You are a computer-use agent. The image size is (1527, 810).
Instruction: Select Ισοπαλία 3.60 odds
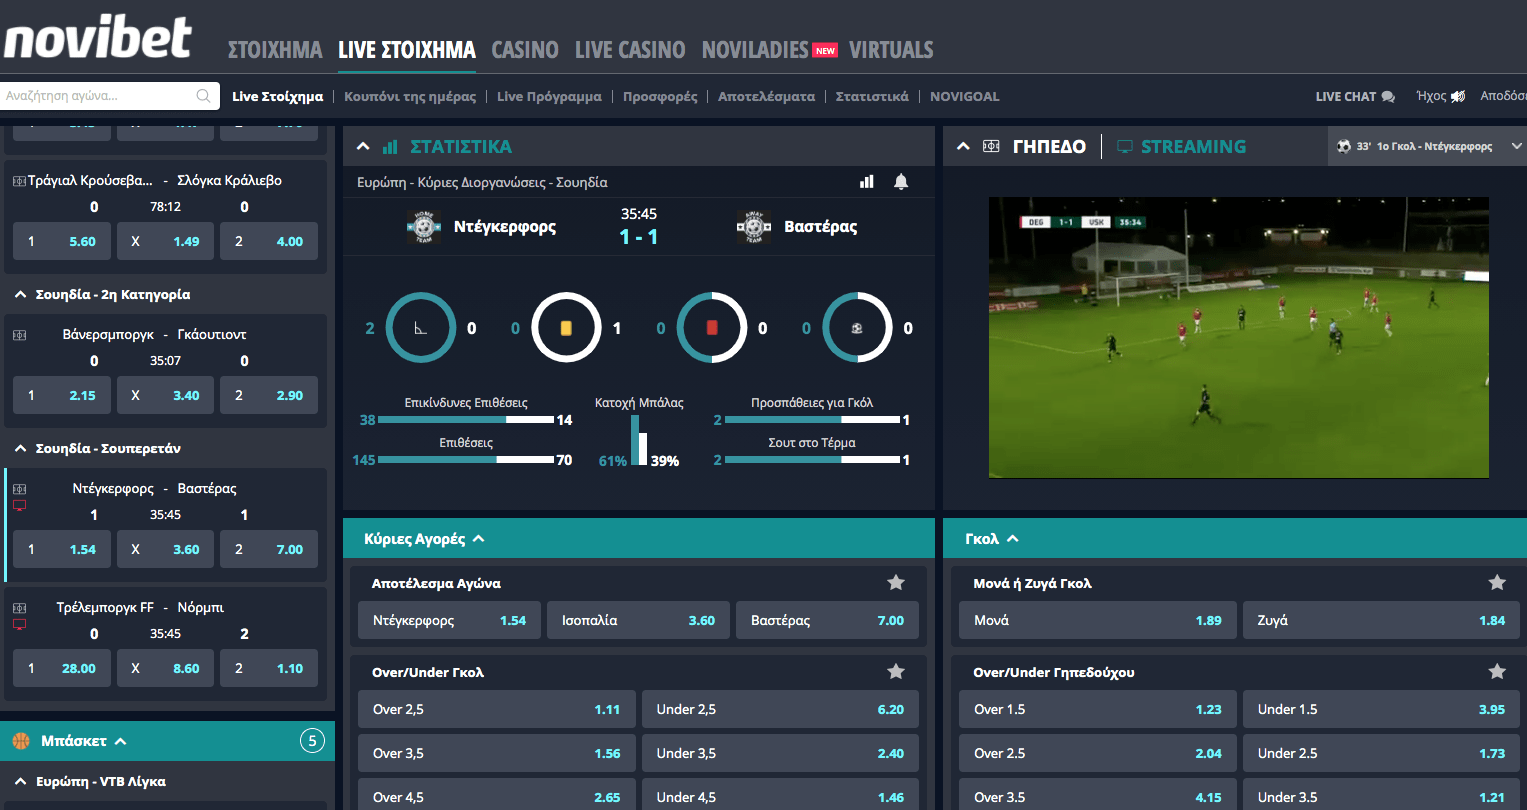638,620
